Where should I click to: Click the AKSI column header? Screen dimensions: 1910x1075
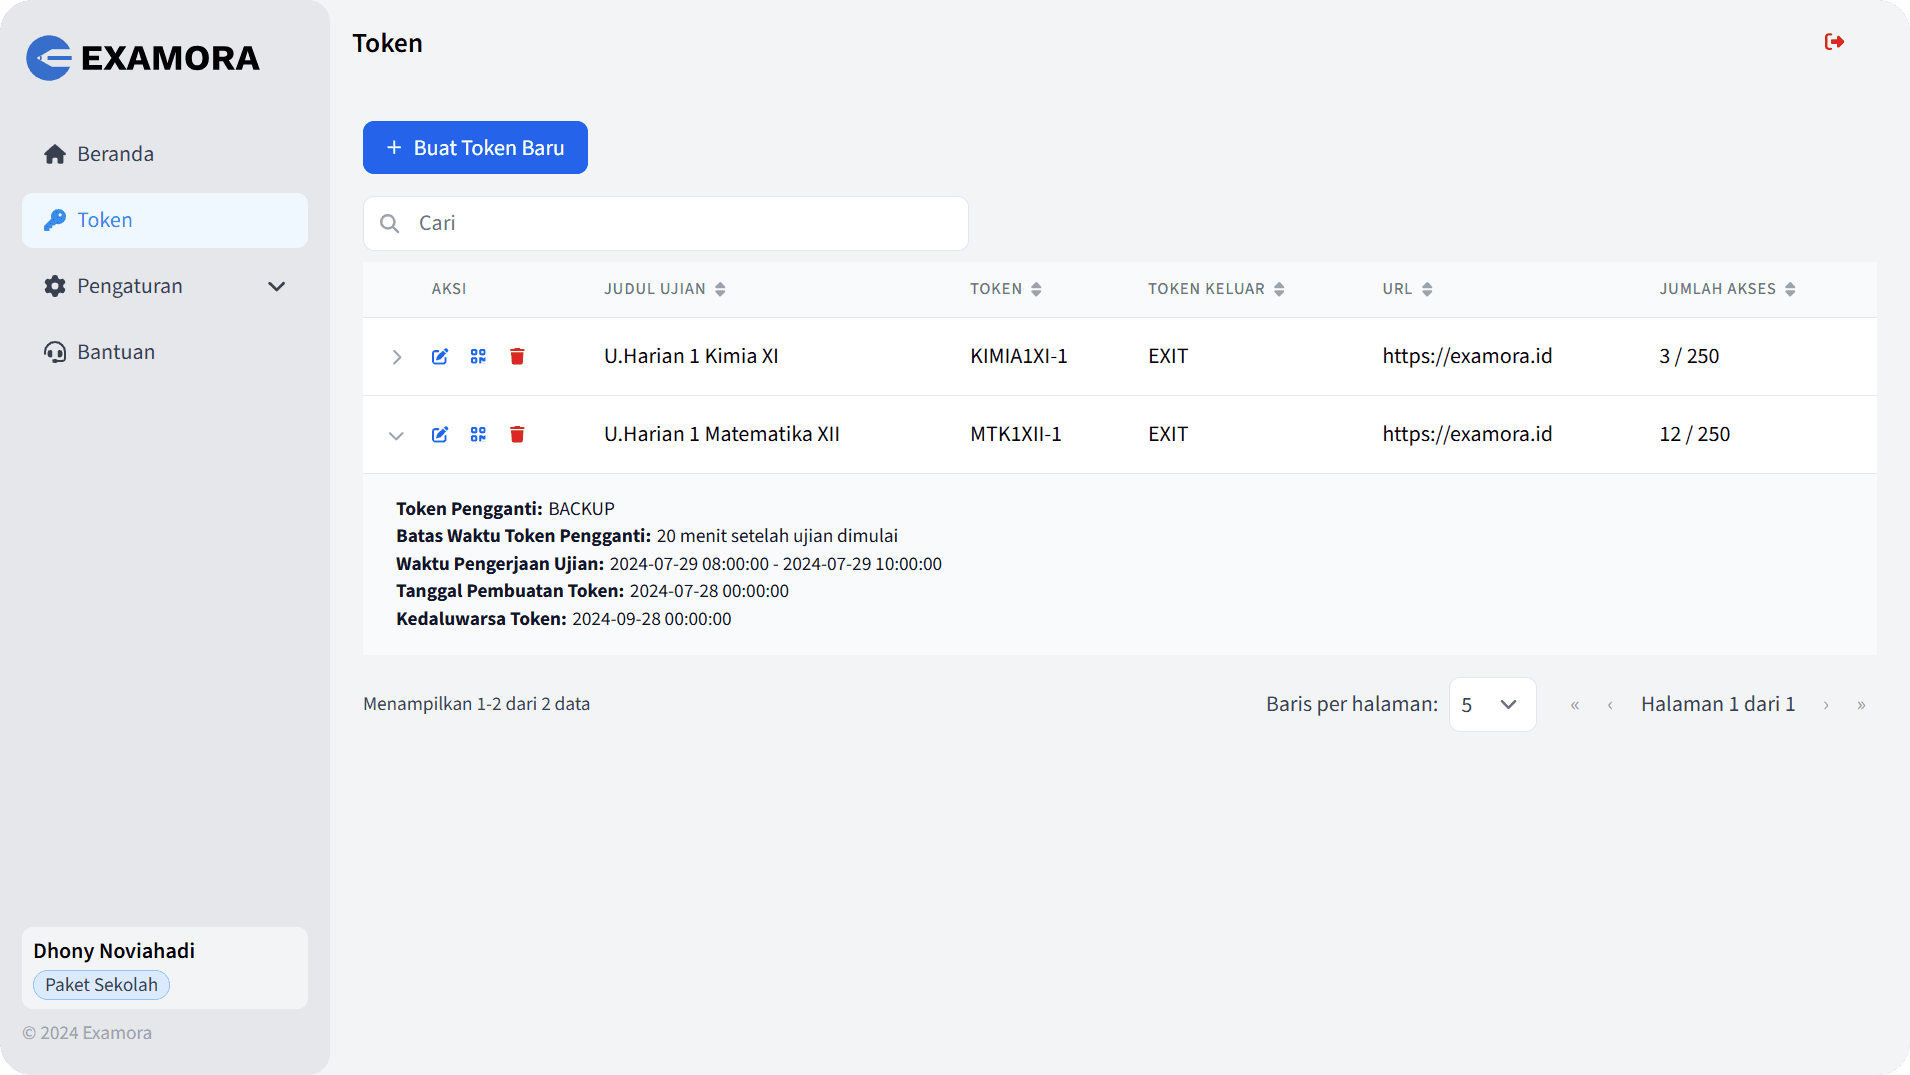(x=449, y=289)
